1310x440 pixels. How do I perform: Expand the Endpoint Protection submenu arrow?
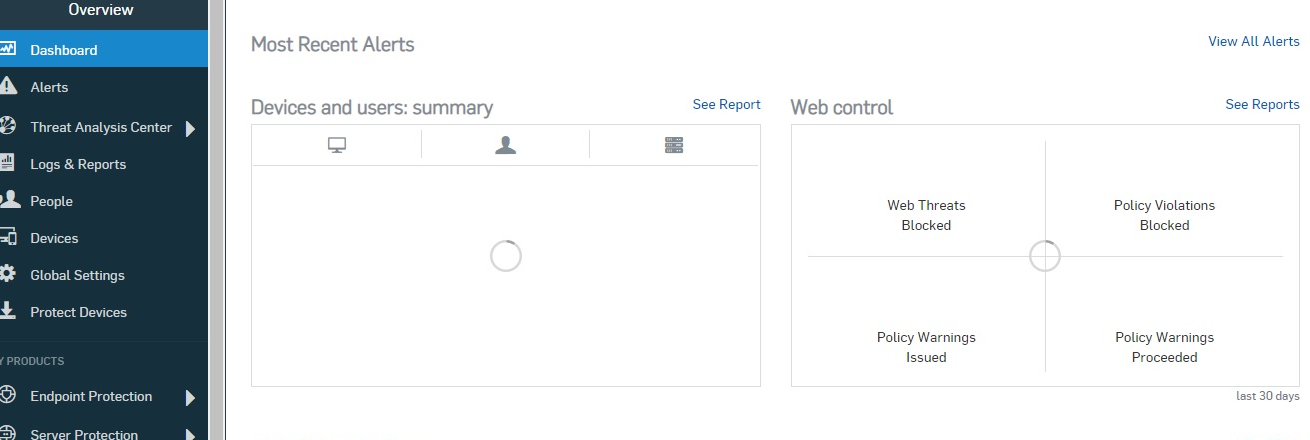190,398
